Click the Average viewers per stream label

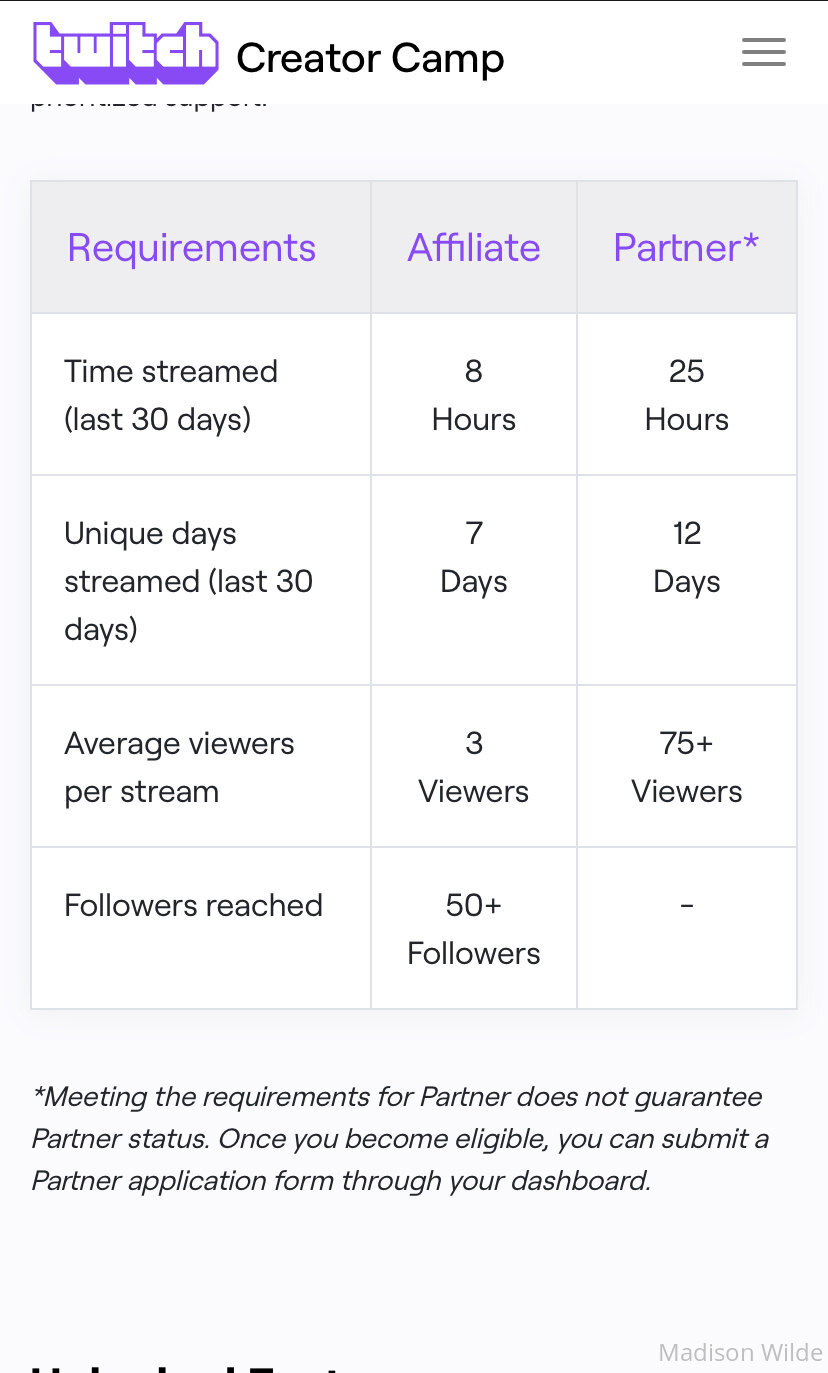pyautogui.click(x=180, y=767)
